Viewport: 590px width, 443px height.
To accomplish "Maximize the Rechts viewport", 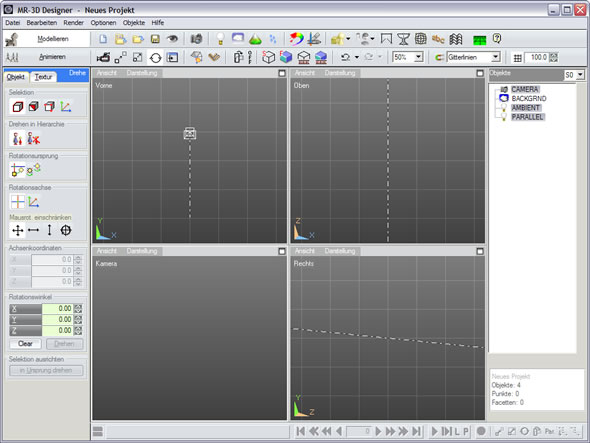I will (x=480, y=251).
